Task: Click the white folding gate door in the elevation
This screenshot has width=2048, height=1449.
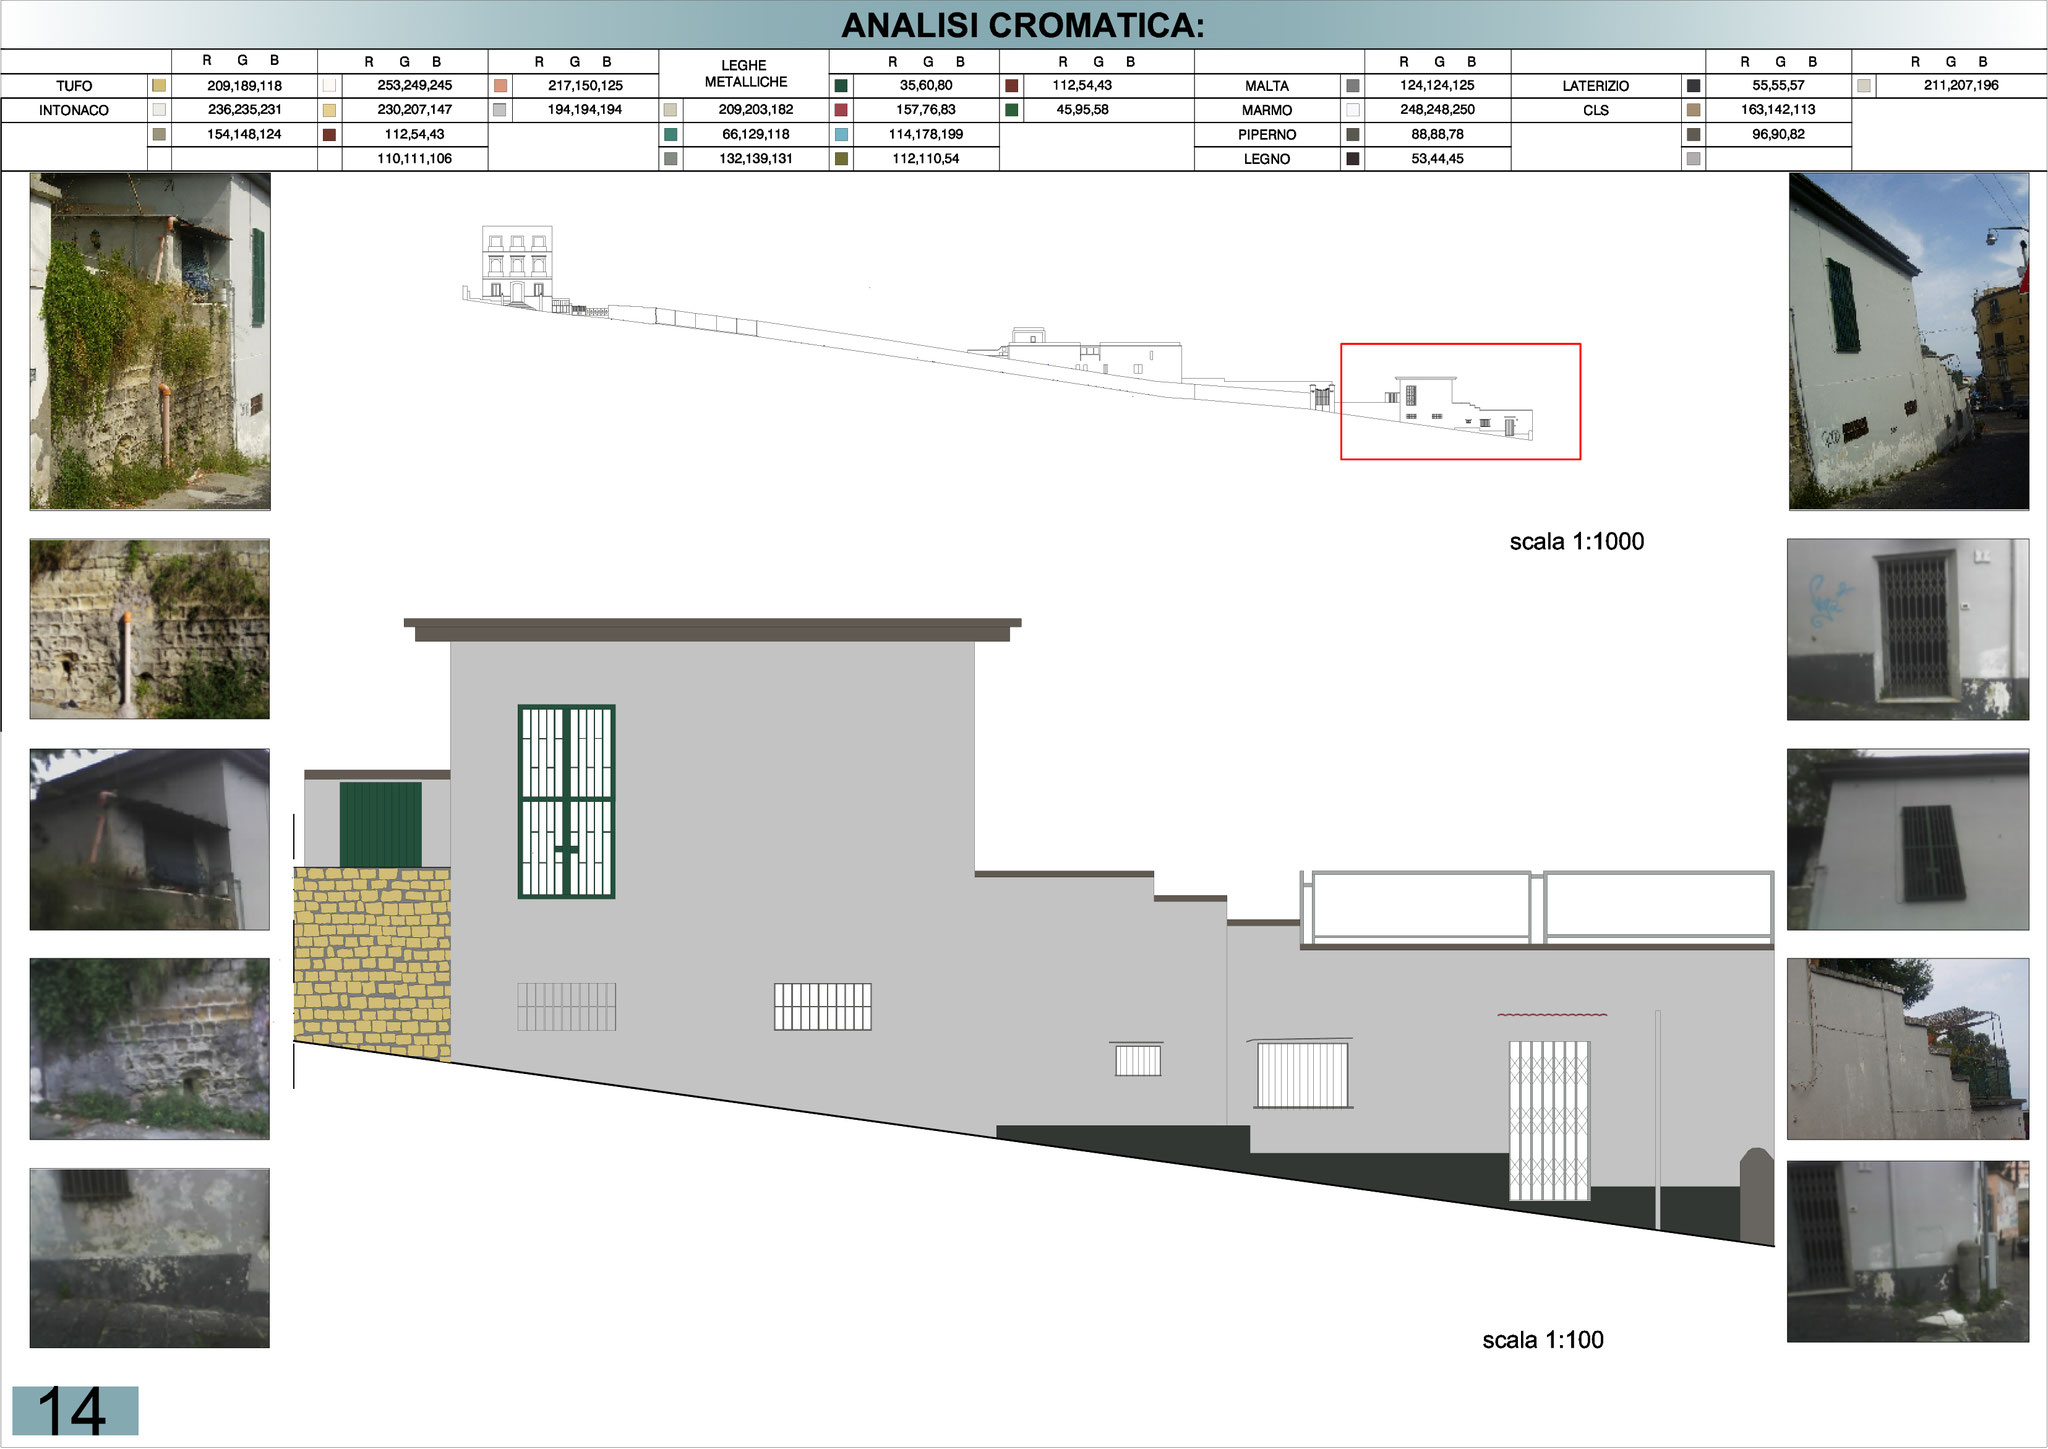Action: click(x=1549, y=1120)
